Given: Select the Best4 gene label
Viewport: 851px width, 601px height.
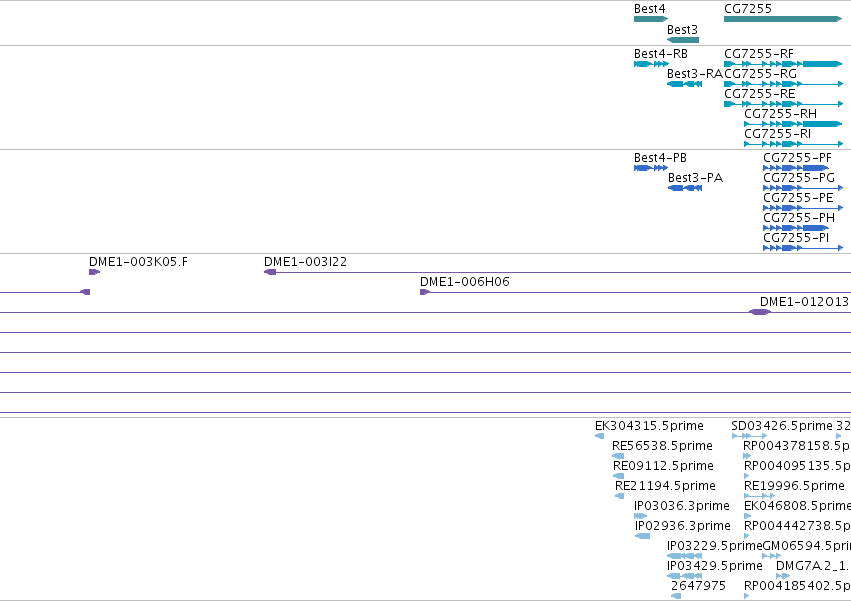Looking at the screenshot, I should tap(650, 9).
